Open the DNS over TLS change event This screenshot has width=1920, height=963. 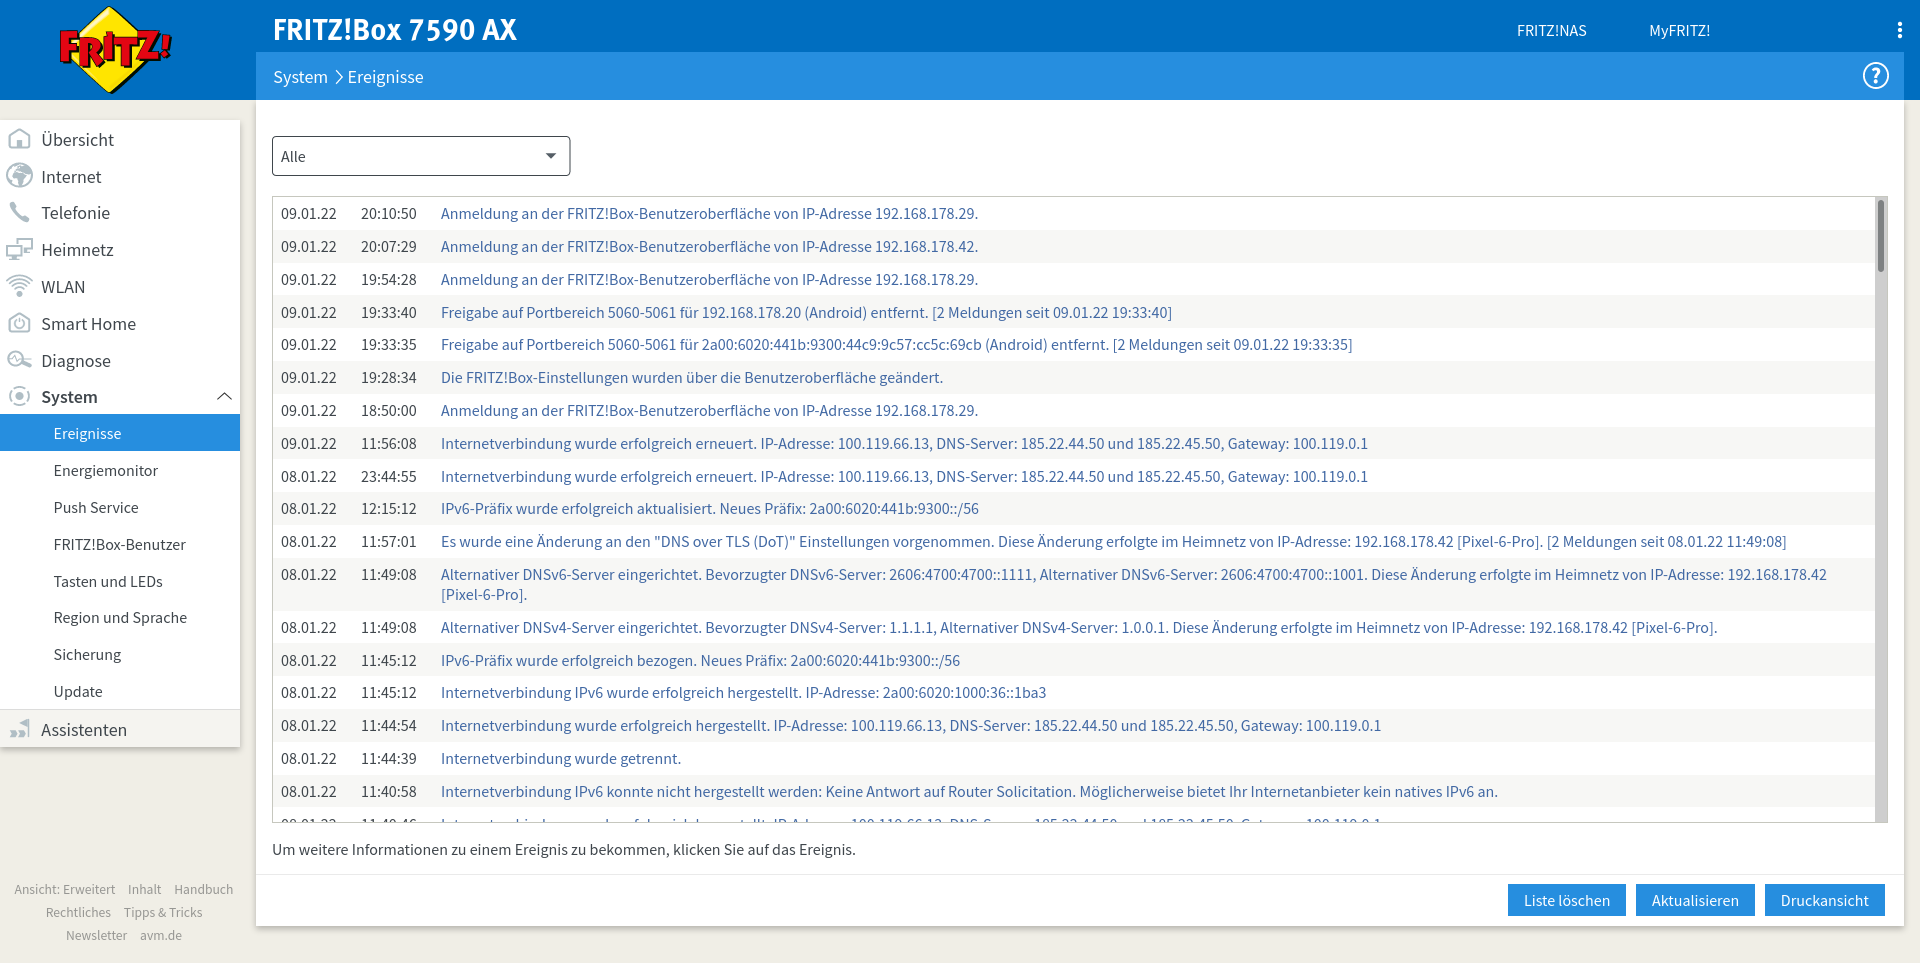pos(1113,541)
